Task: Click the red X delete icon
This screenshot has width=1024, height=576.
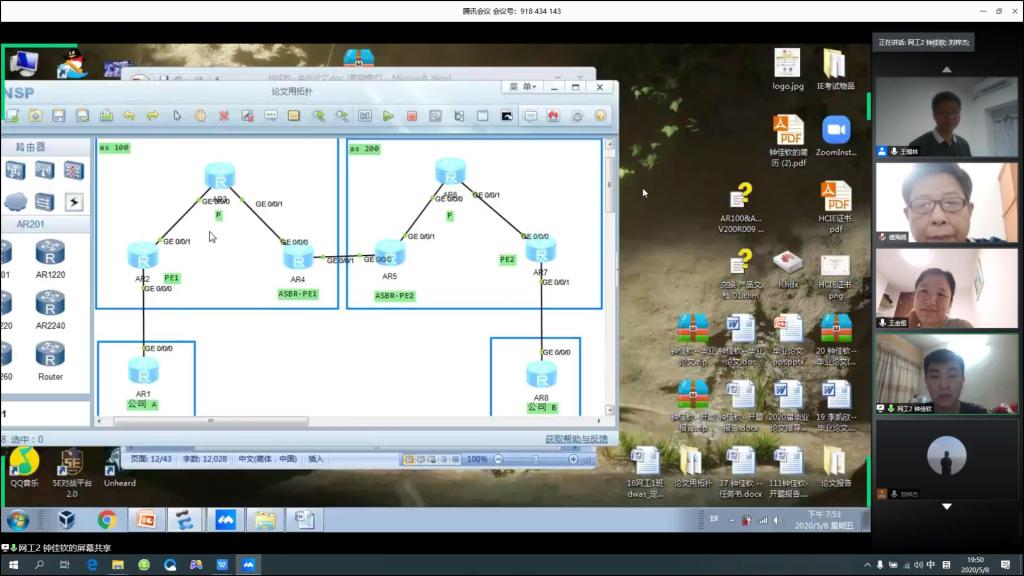Action: (224, 116)
